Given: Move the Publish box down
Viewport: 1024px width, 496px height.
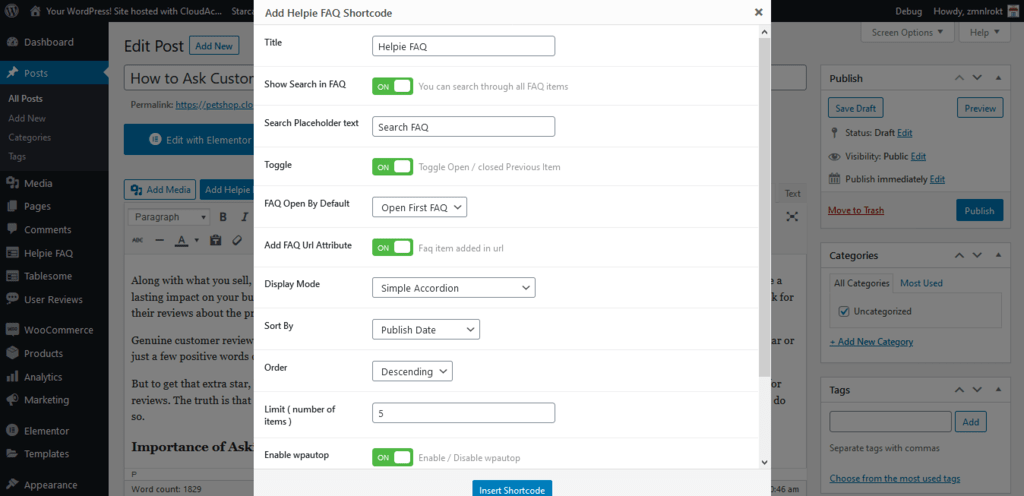Looking at the screenshot, I should click(977, 78).
